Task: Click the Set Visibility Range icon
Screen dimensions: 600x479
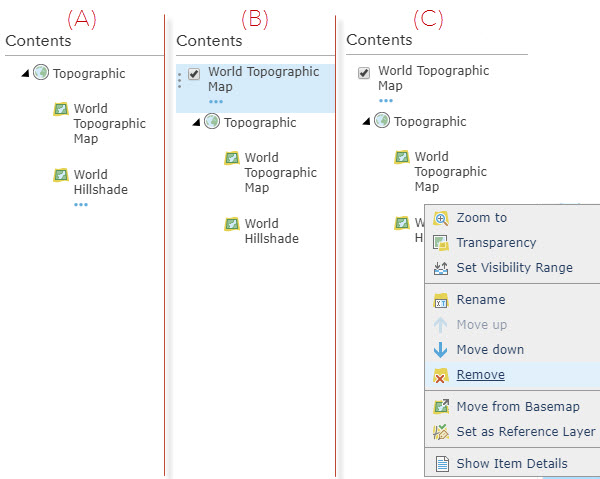Action: click(x=441, y=268)
